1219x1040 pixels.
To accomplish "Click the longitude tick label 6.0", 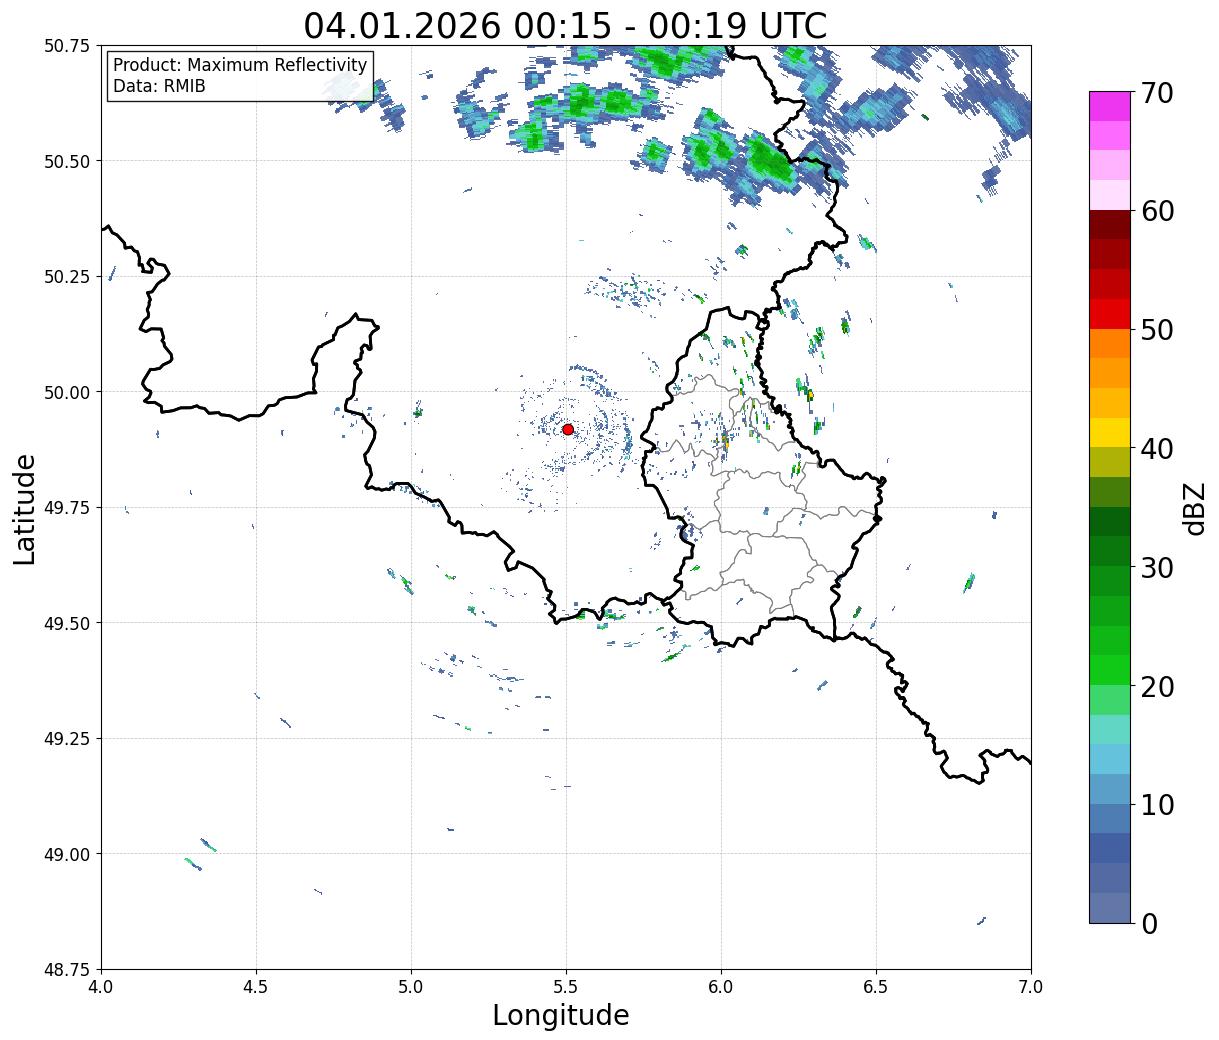I will pyautogui.click(x=721, y=987).
